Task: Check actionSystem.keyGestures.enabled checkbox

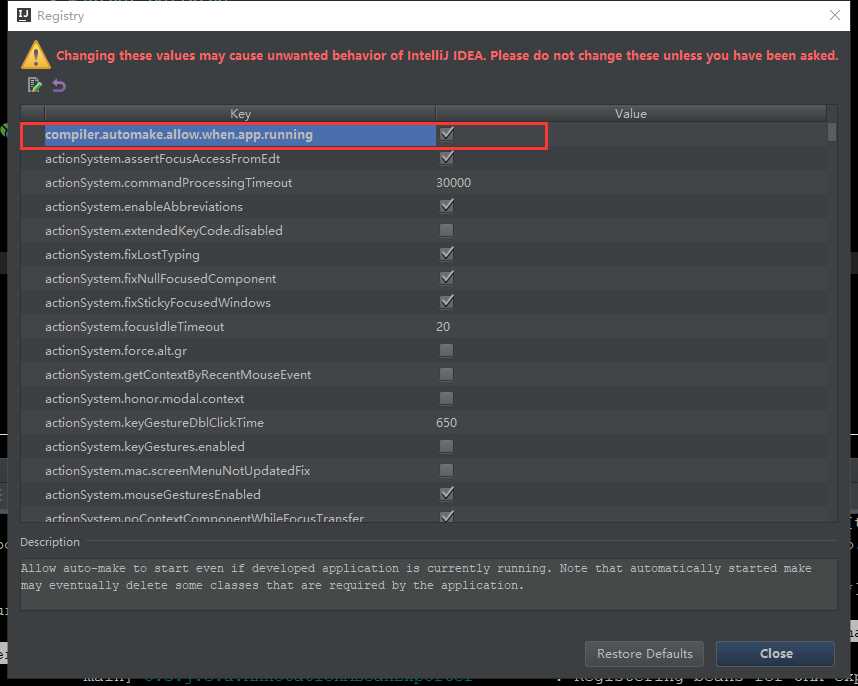Action: pyautogui.click(x=447, y=446)
